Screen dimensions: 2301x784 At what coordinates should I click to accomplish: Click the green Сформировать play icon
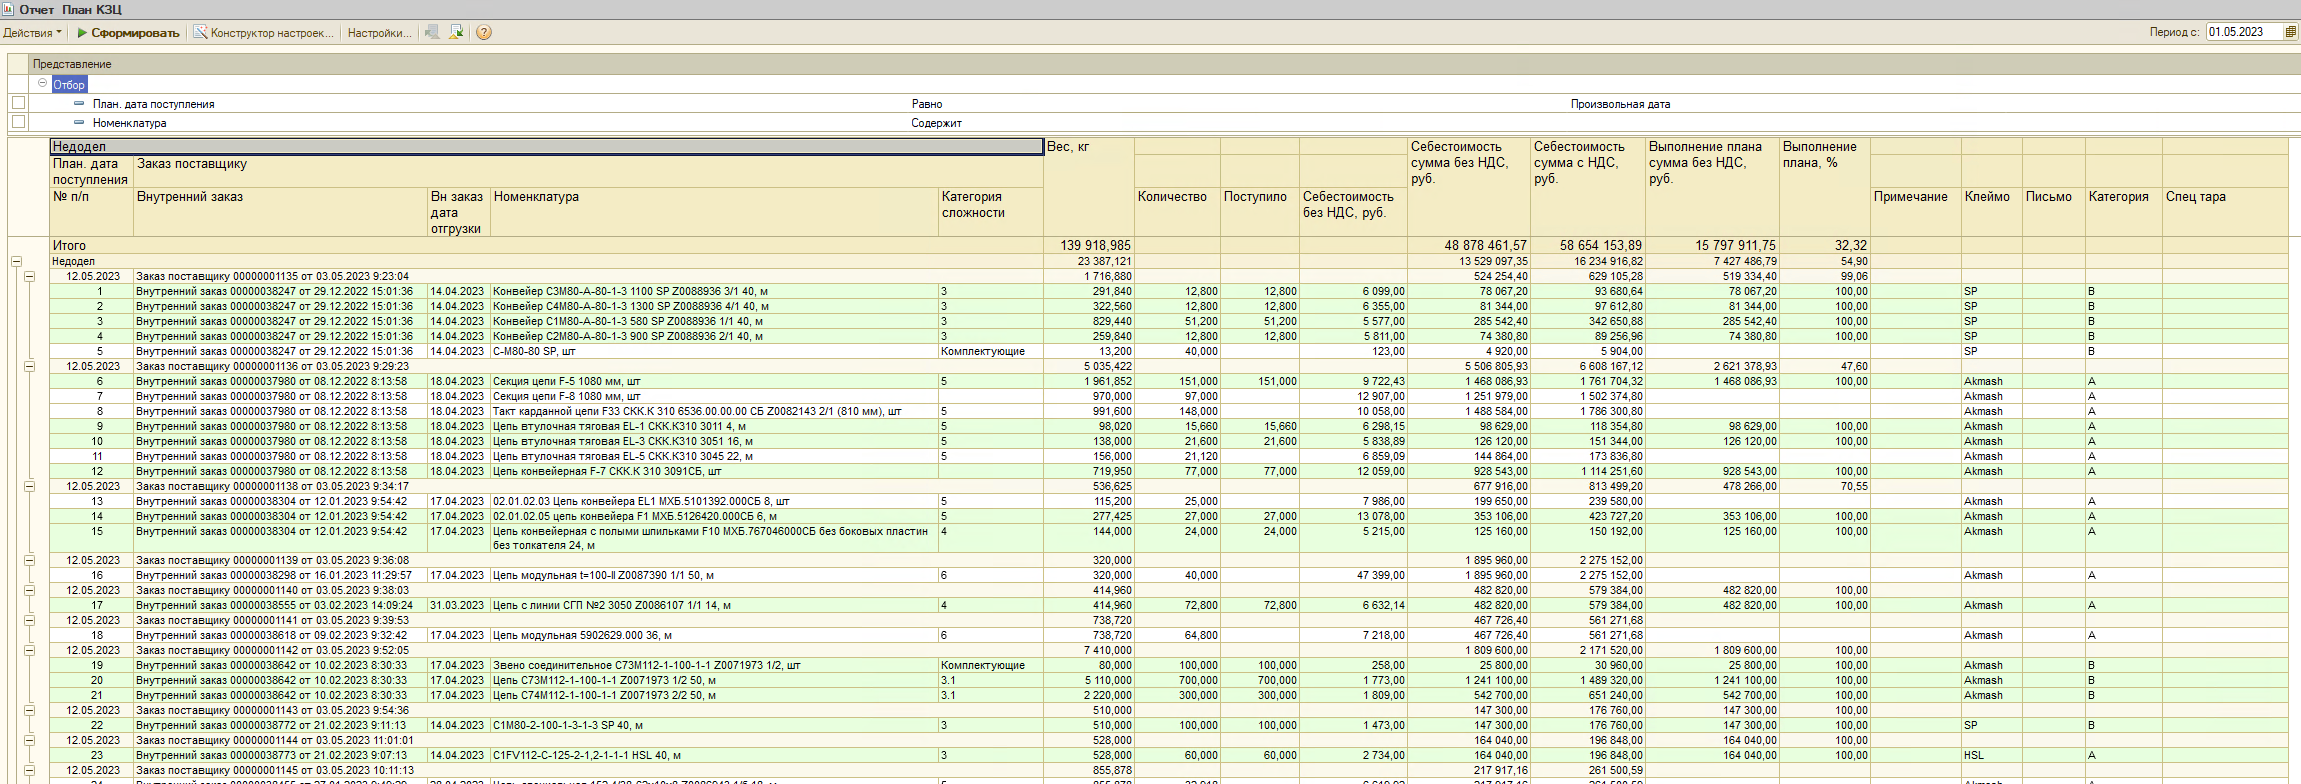(82, 33)
